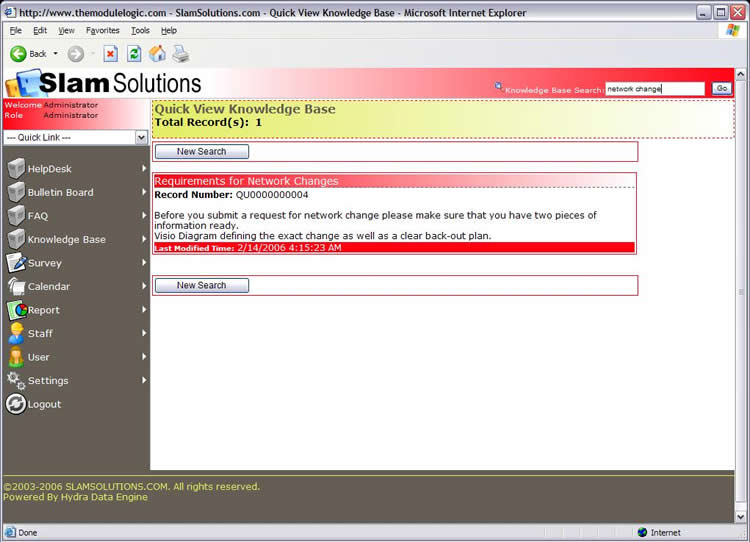750x542 pixels.
Task: Open the Quick Link dropdown
Action: pyautogui.click(x=141, y=138)
